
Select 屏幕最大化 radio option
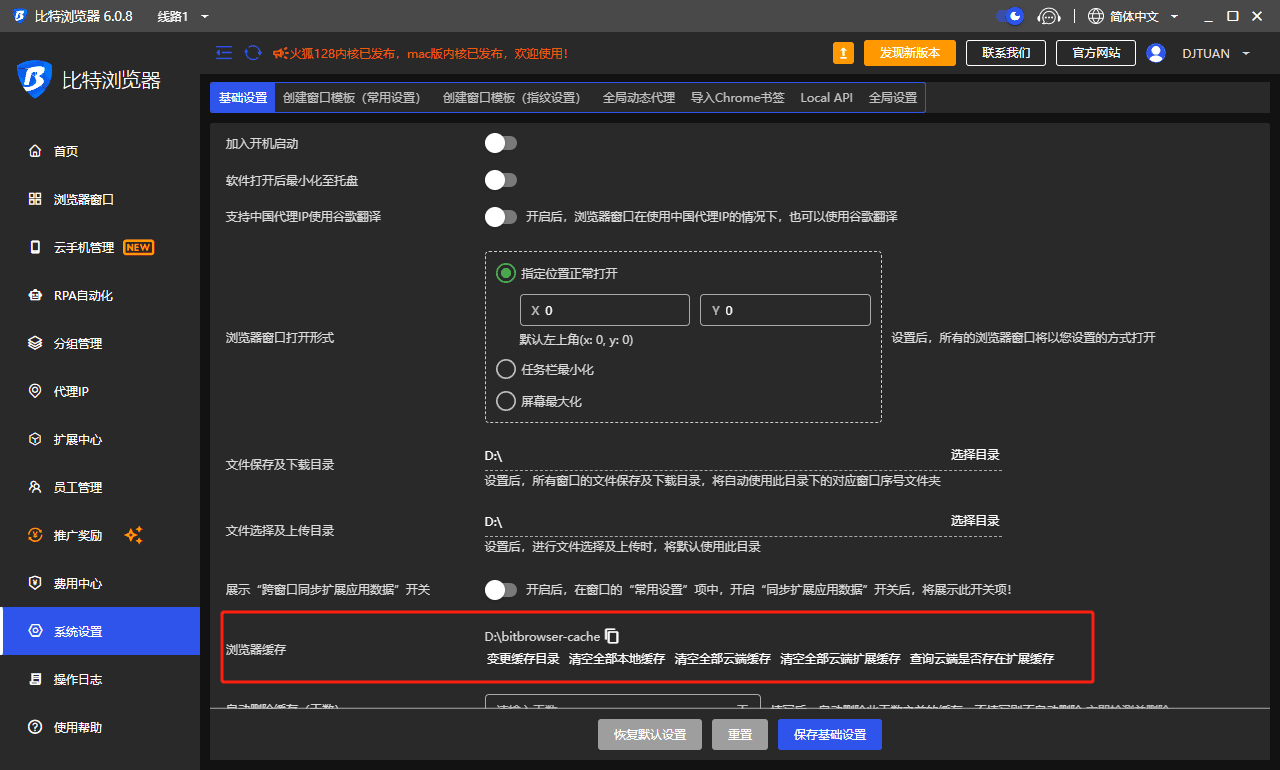506,402
